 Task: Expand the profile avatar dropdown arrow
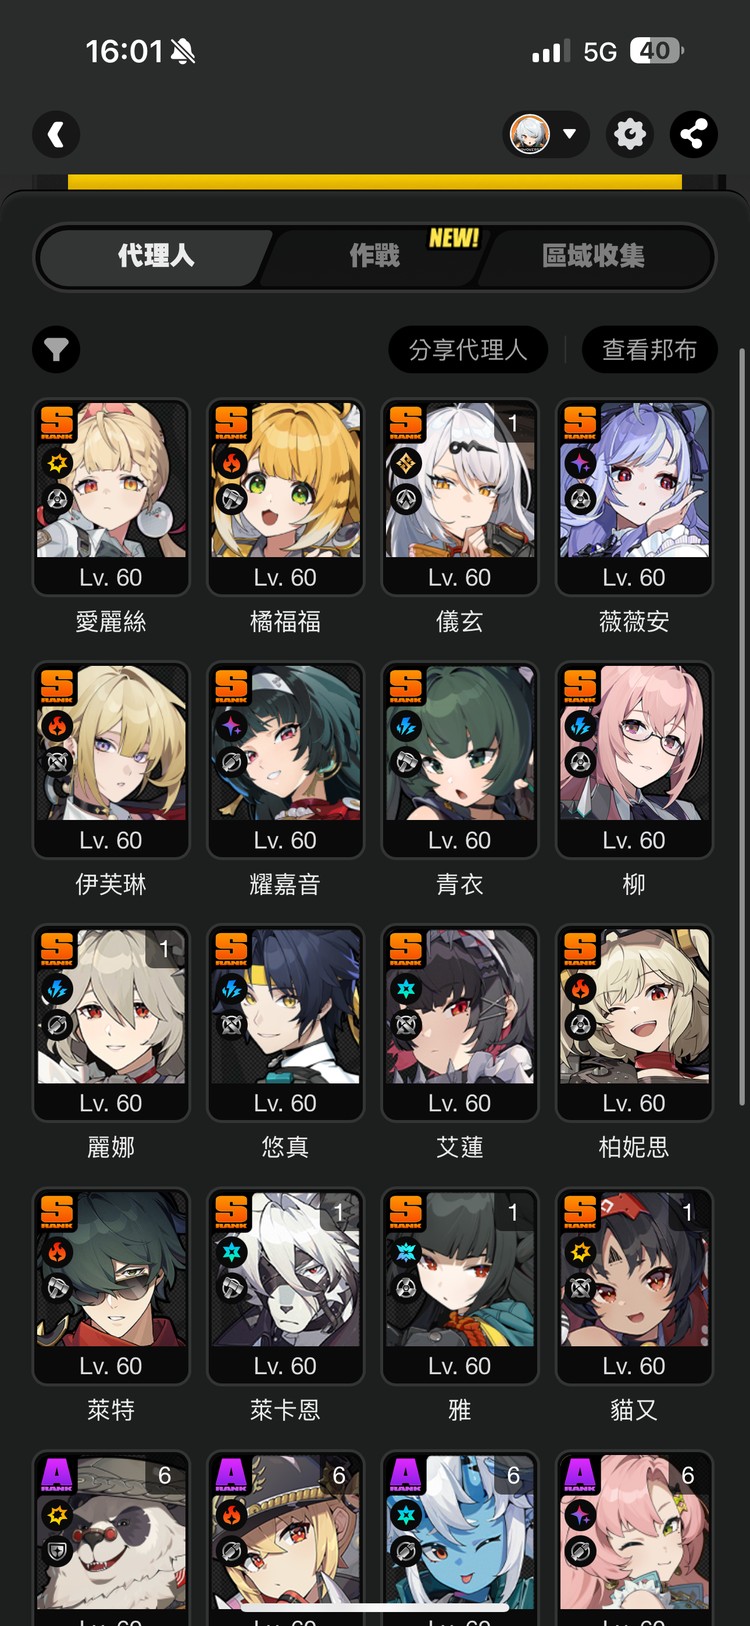coord(569,134)
